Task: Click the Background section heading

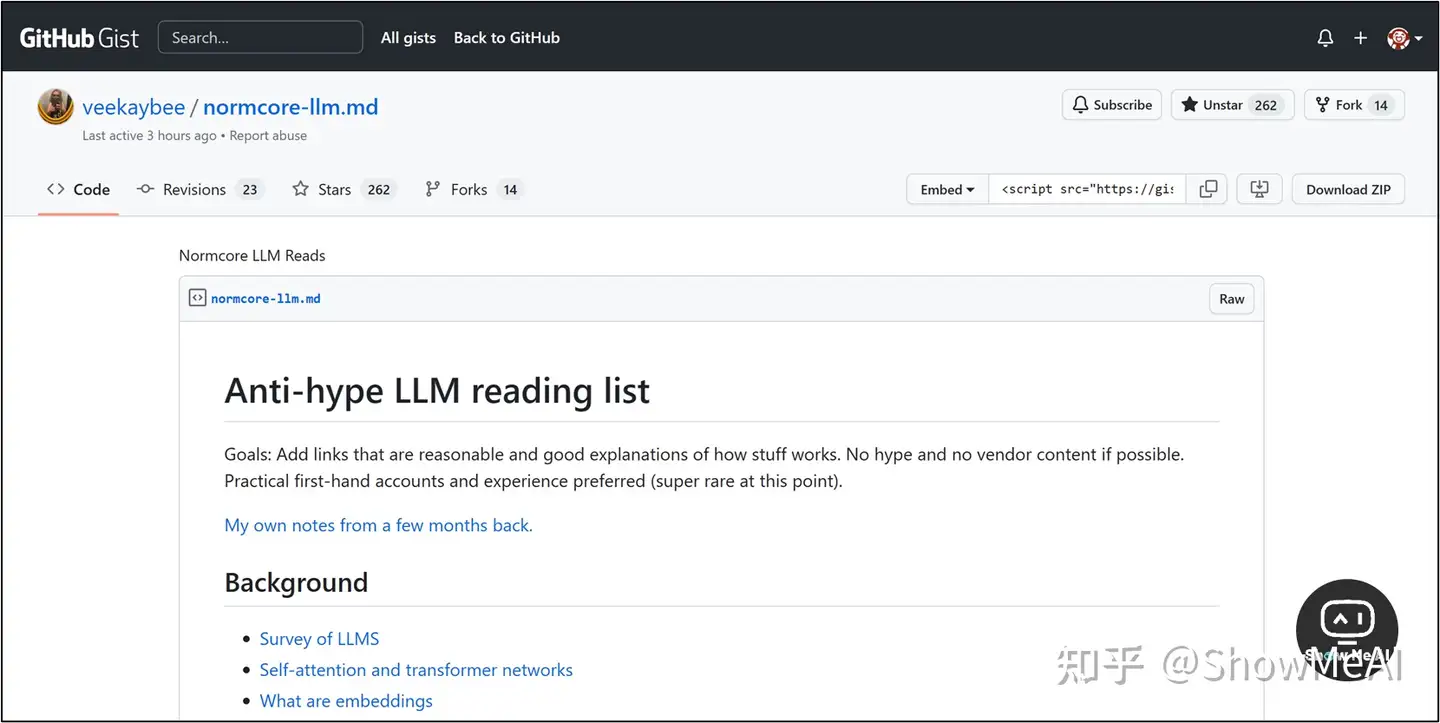Action: [296, 582]
